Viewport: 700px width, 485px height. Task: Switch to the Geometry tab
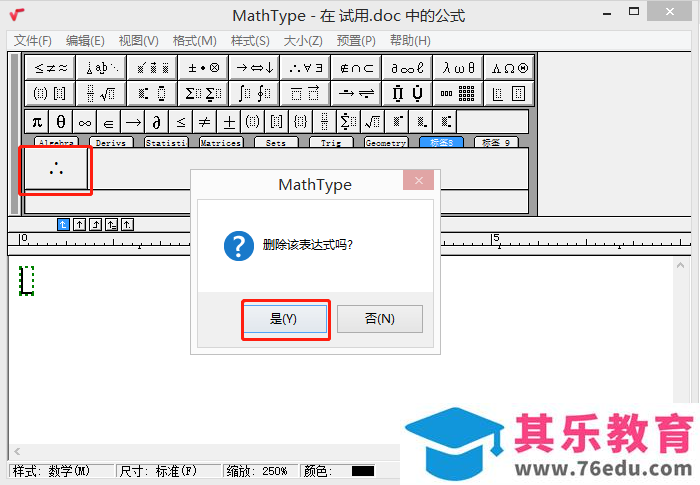coord(386,142)
